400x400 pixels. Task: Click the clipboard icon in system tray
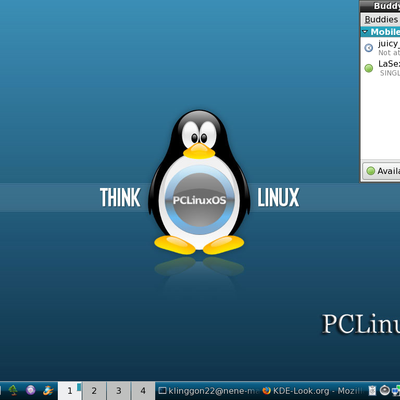372,390
